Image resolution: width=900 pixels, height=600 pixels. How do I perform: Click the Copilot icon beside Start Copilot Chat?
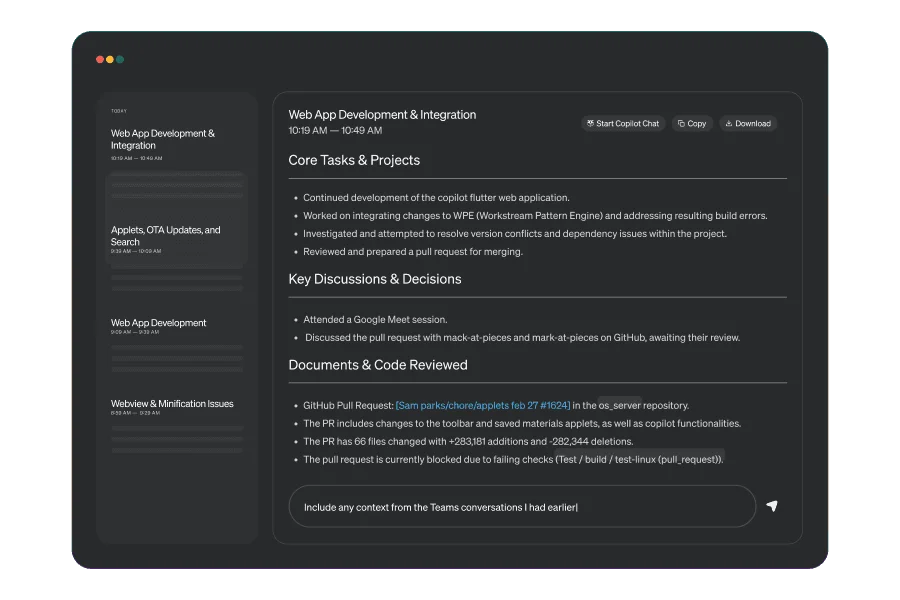pos(593,123)
